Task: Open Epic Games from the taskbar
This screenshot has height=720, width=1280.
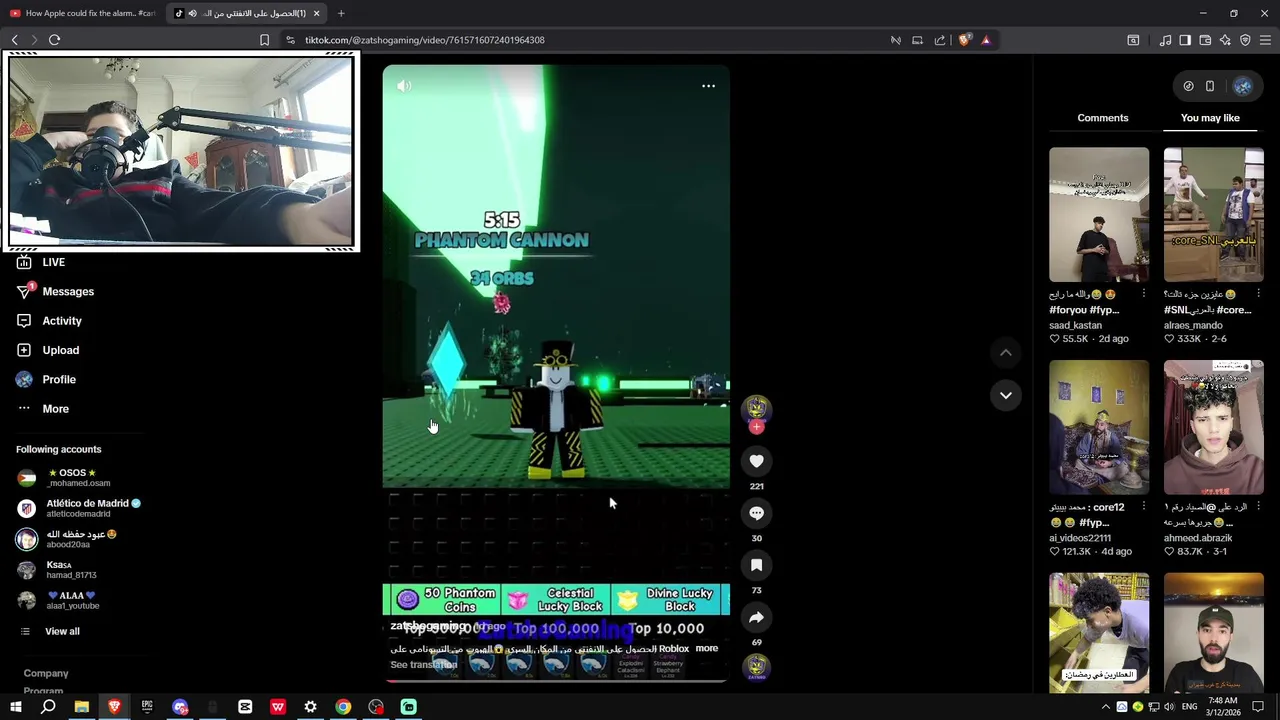Action: (147, 707)
